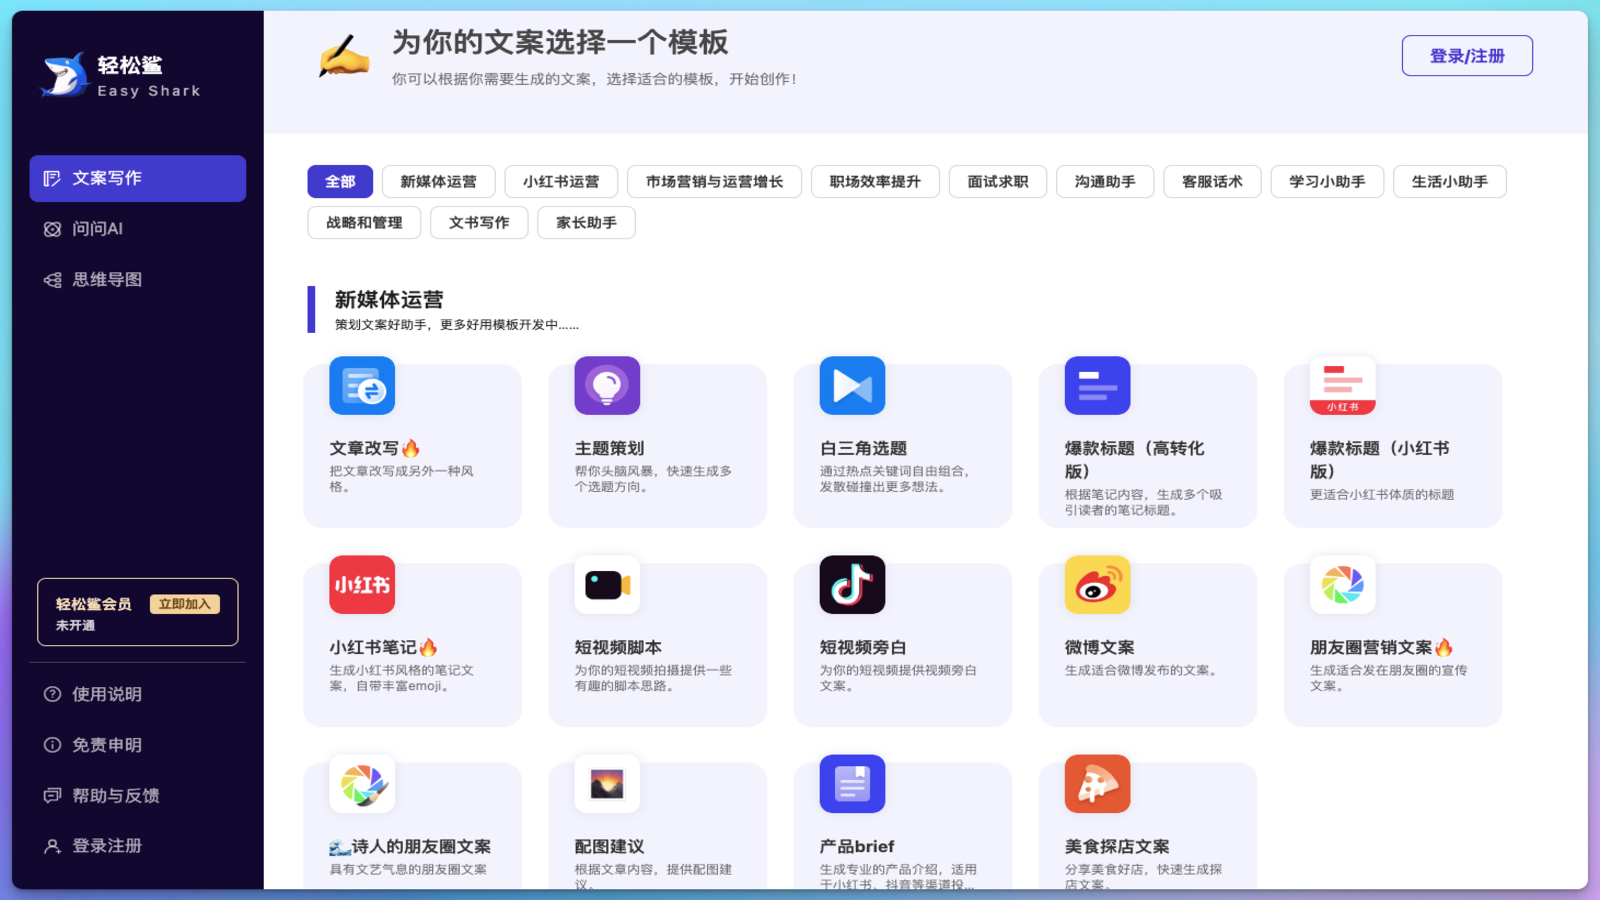Open the 主题策划 lightbulb icon

click(607, 386)
